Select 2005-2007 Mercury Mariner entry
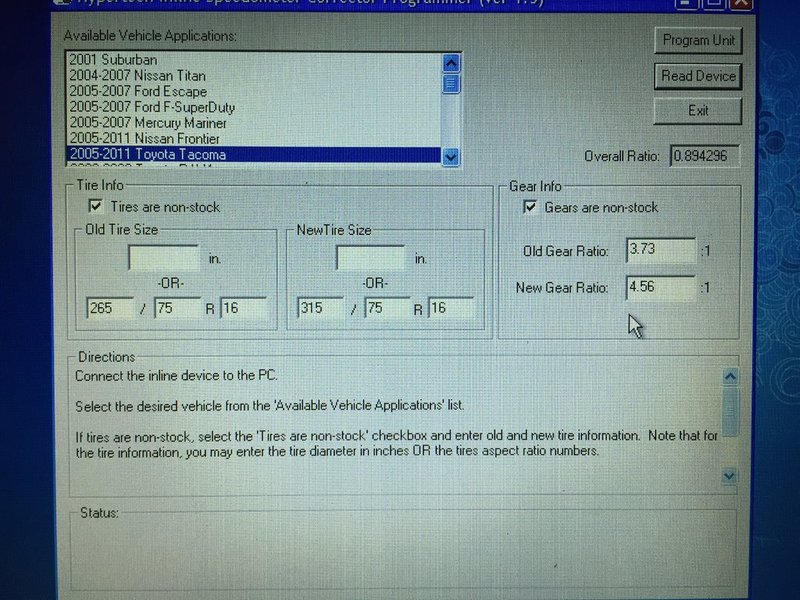 pyautogui.click(x=254, y=123)
